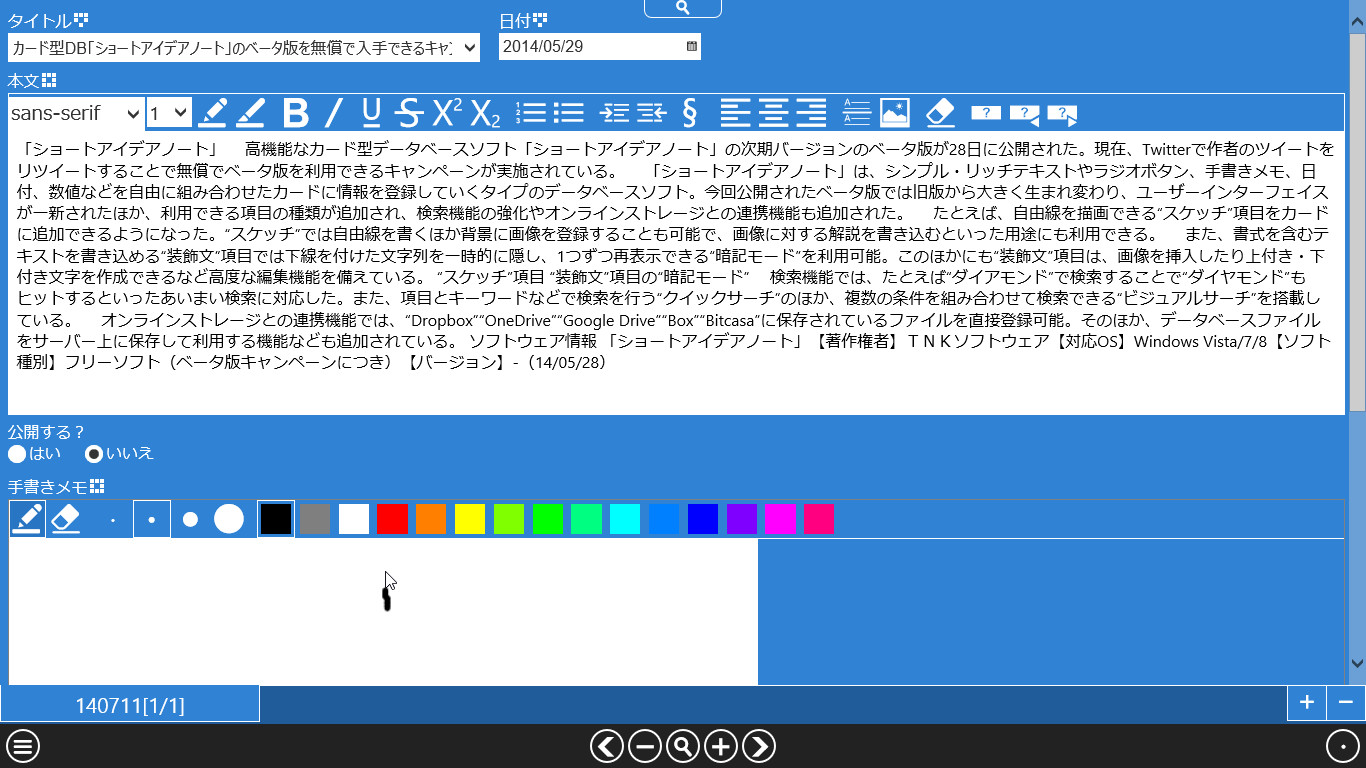This screenshot has height=768, width=1366.
Task: Pick the red color swatch for the pen
Action: [392, 518]
